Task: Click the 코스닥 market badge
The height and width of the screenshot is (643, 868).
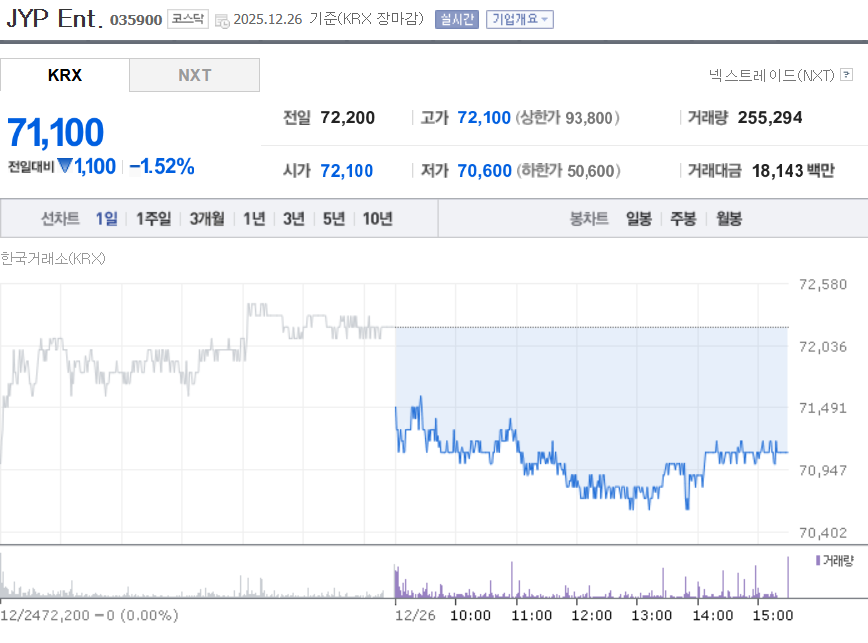Action: (188, 19)
